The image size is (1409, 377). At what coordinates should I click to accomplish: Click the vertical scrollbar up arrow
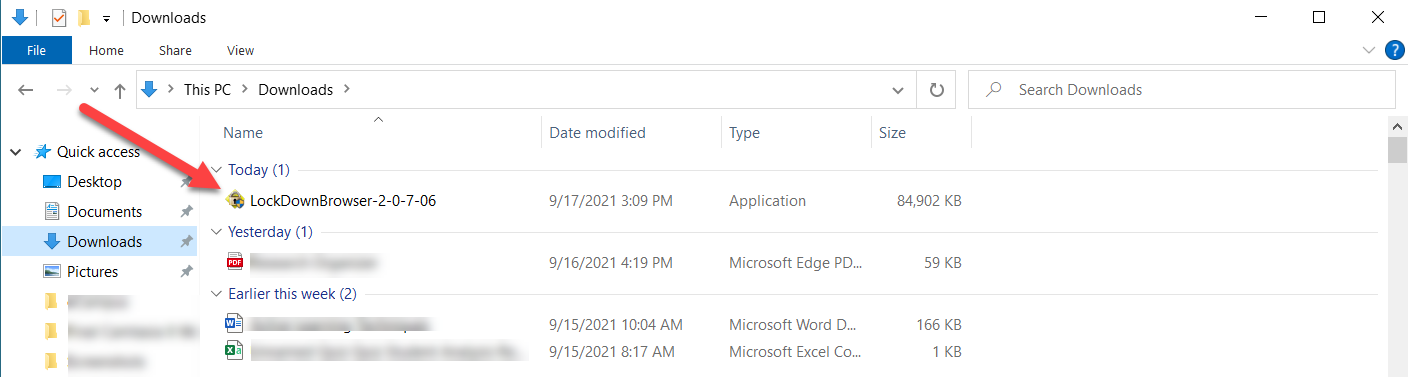click(1398, 125)
